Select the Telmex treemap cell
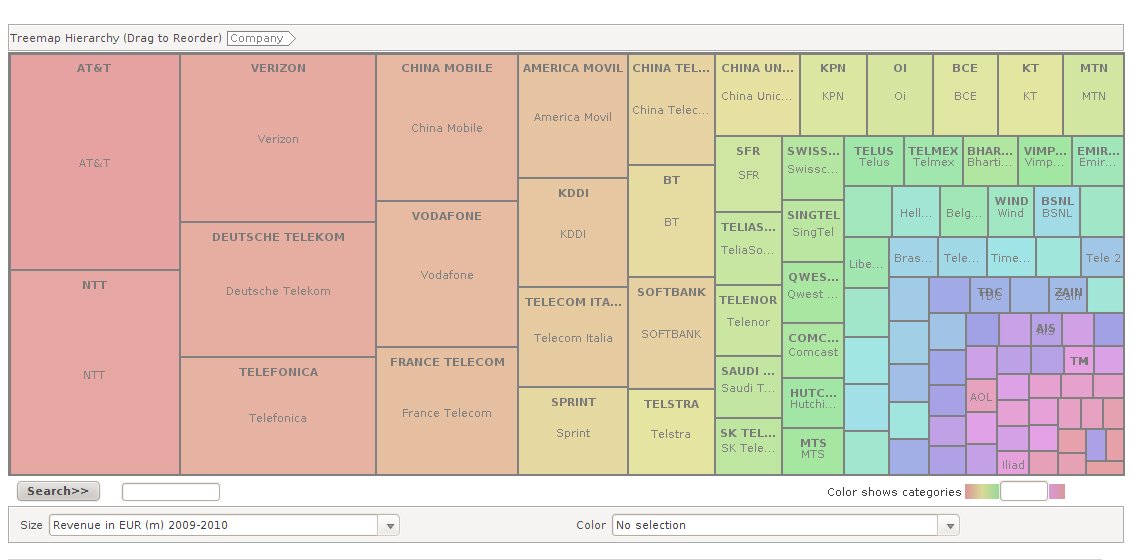Image resolution: width=1132 pixels, height=560 pixels. point(933,161)
